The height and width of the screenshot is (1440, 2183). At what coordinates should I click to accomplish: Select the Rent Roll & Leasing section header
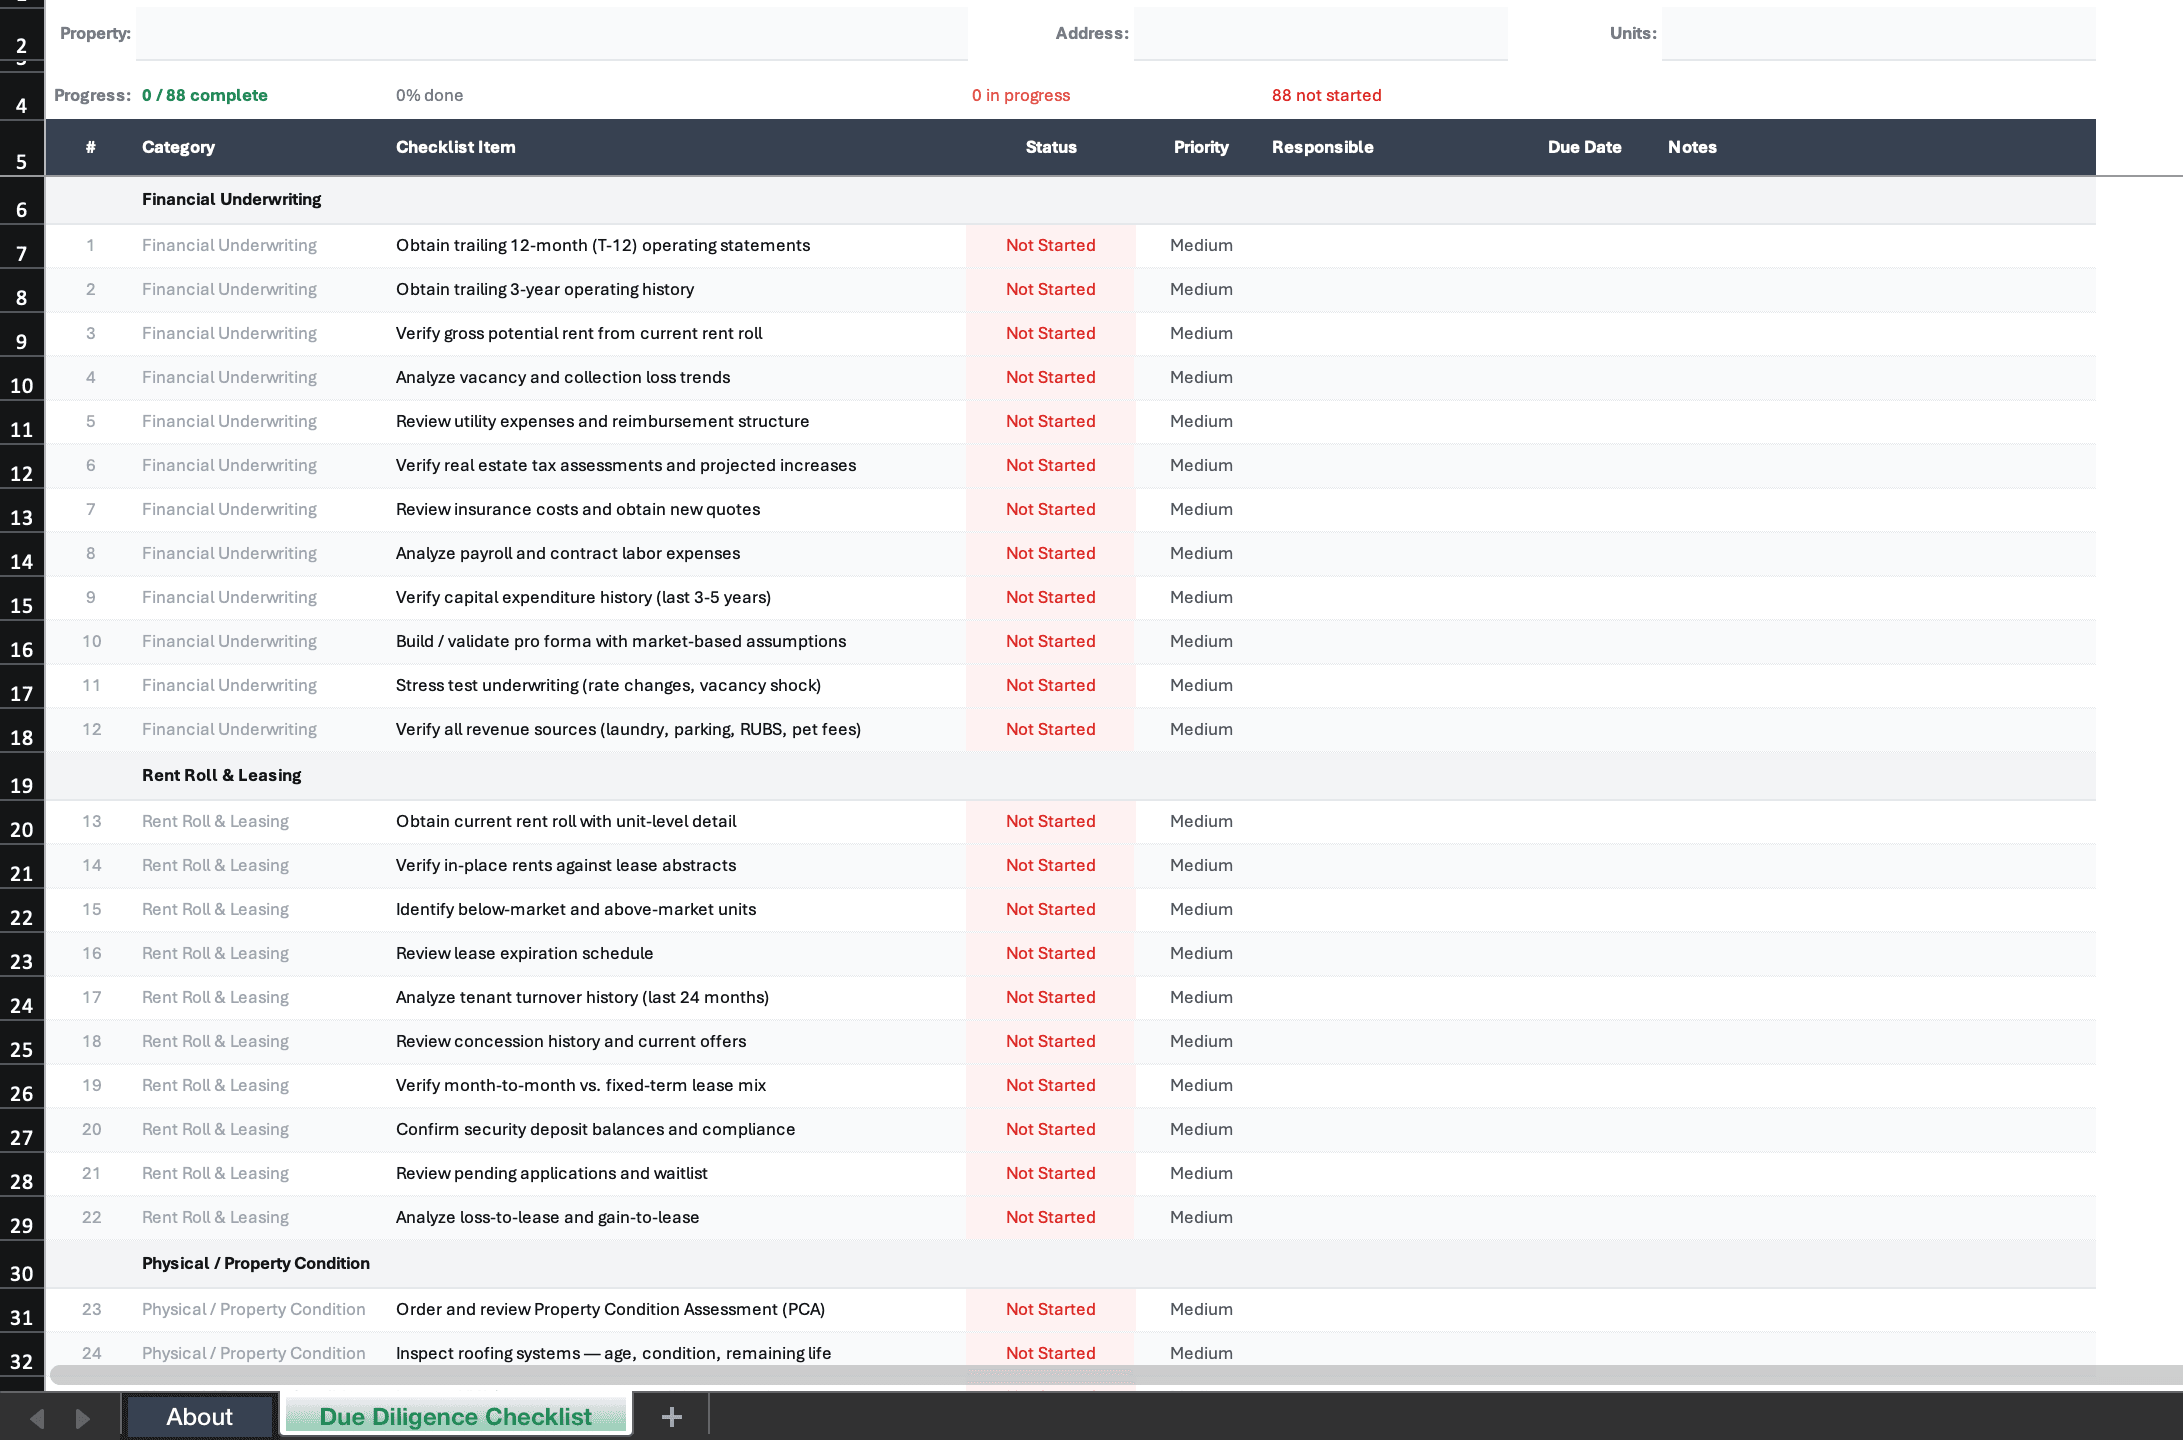(x=221, y=774)
